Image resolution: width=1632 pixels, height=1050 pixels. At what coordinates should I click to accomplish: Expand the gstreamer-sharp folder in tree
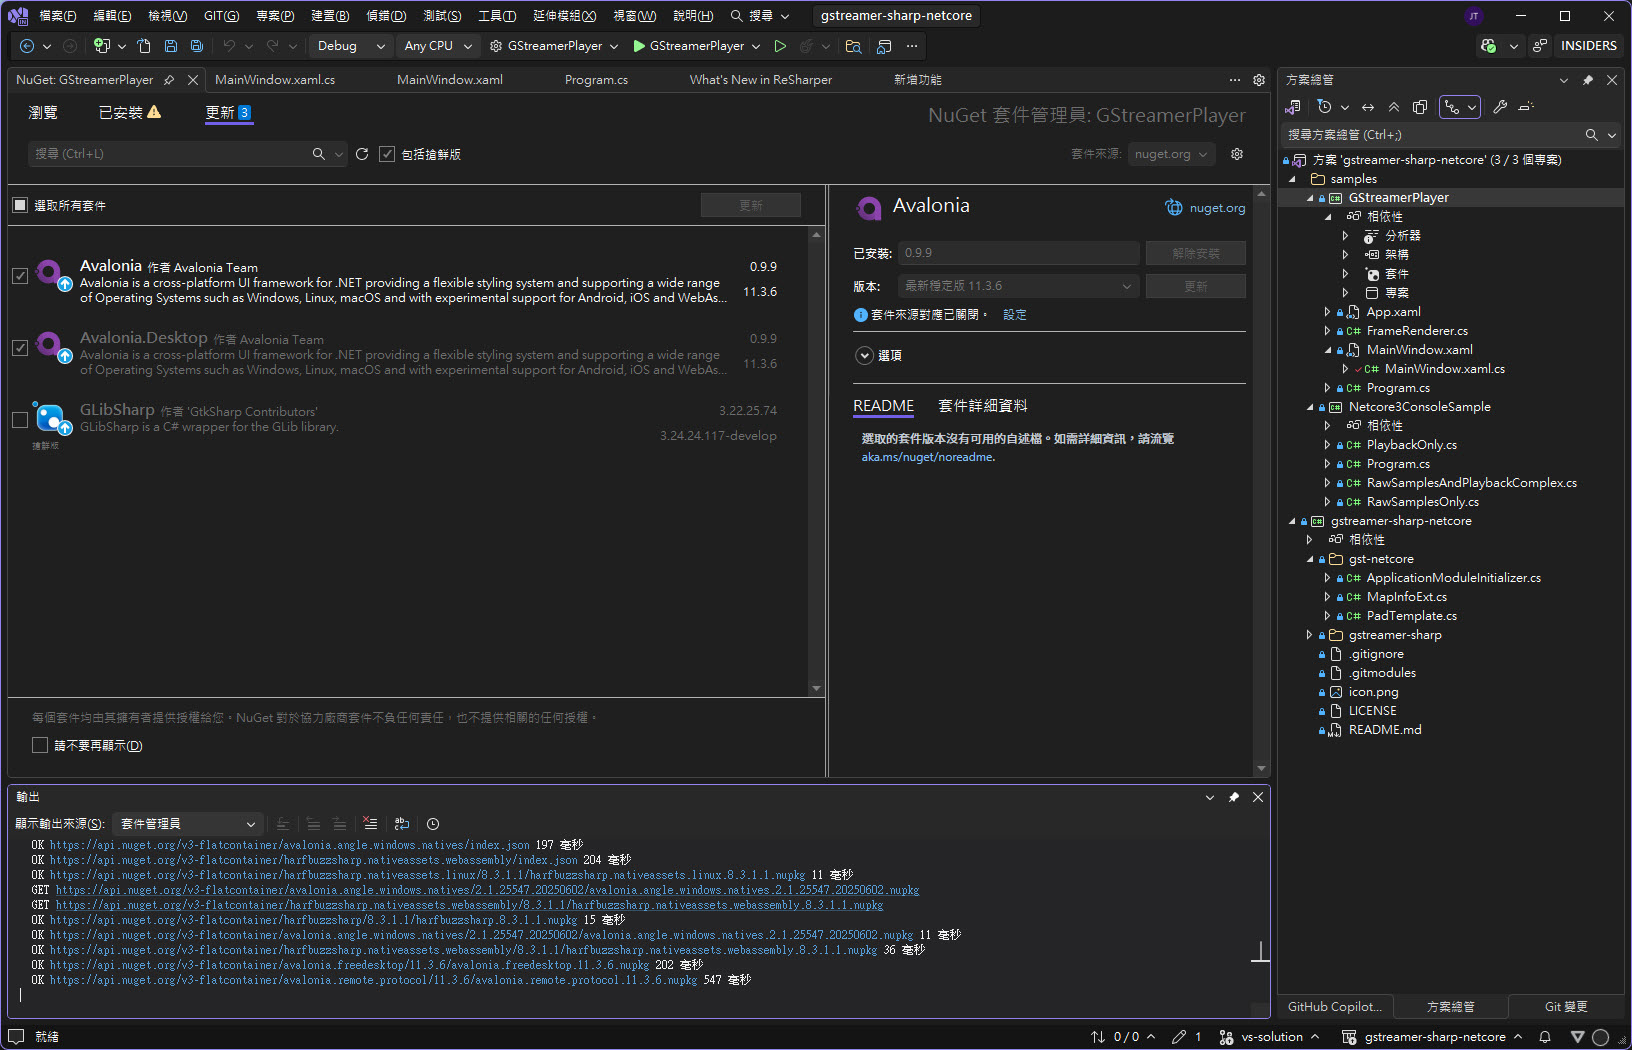(1309, 635)
